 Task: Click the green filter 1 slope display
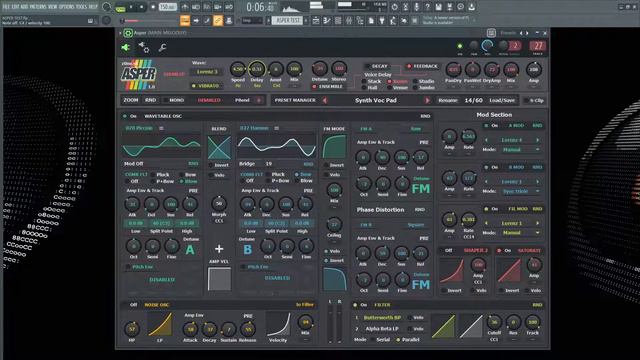443,326
